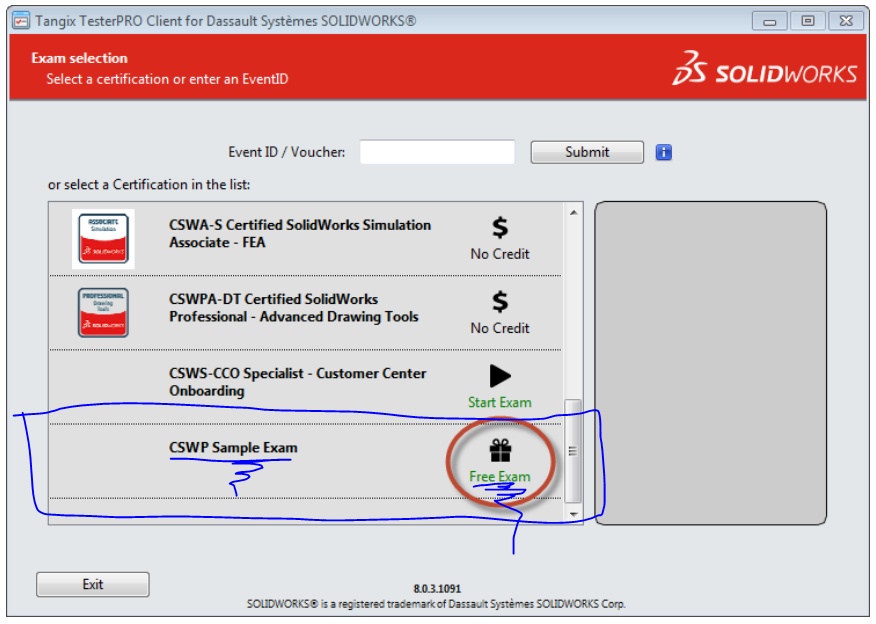This screenshot has width=876, height=624.
Task: Maximize the TesterPRO window
Action: 808,21
